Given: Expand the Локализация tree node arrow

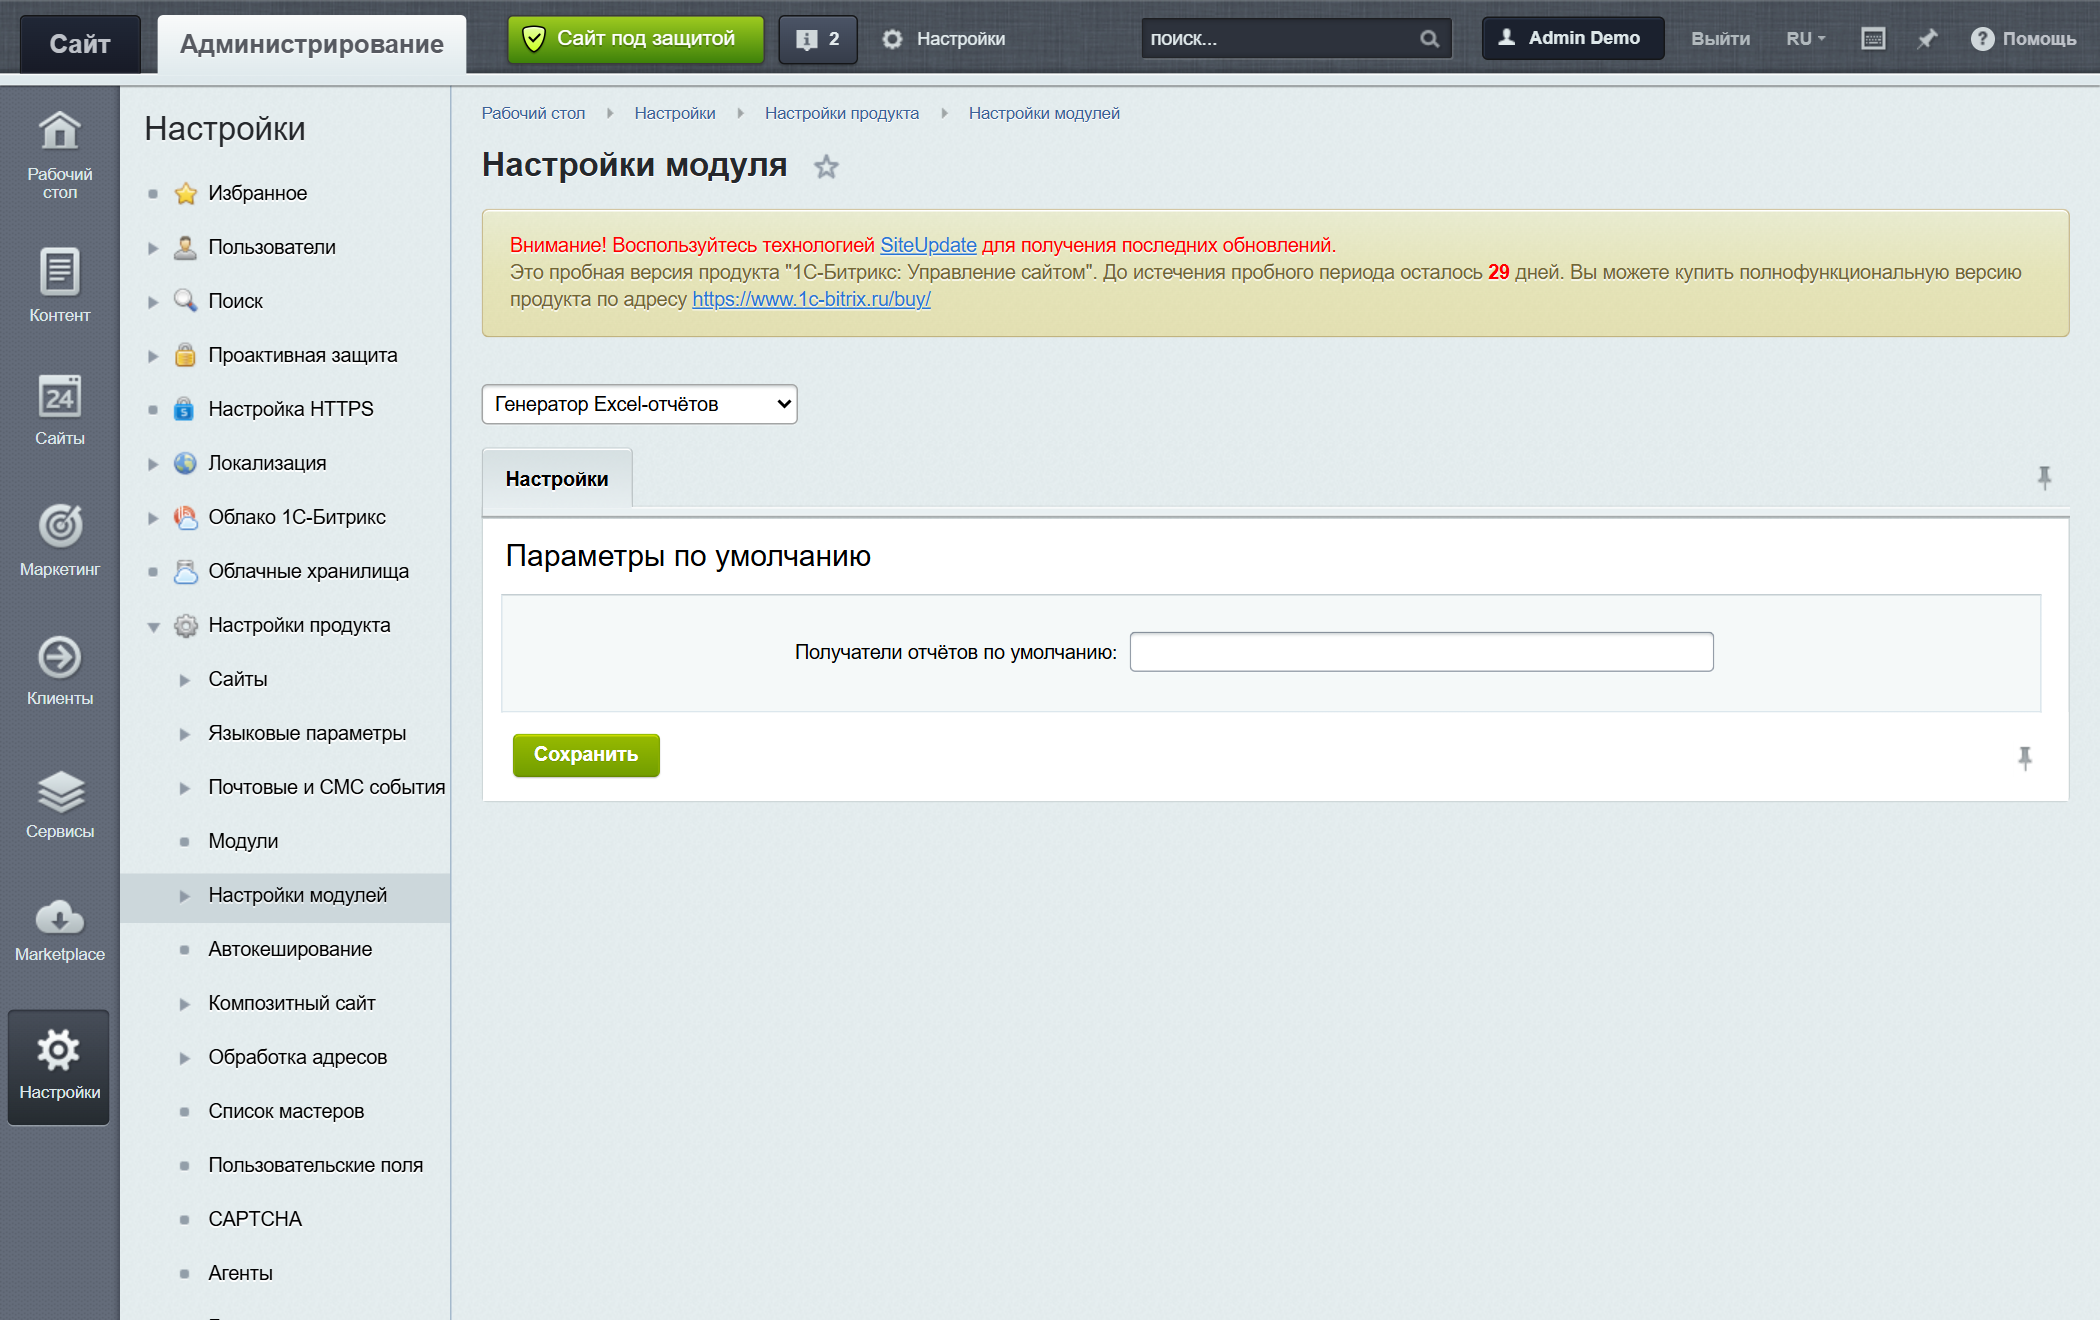Looking at the screenshot, I should 153,464.
